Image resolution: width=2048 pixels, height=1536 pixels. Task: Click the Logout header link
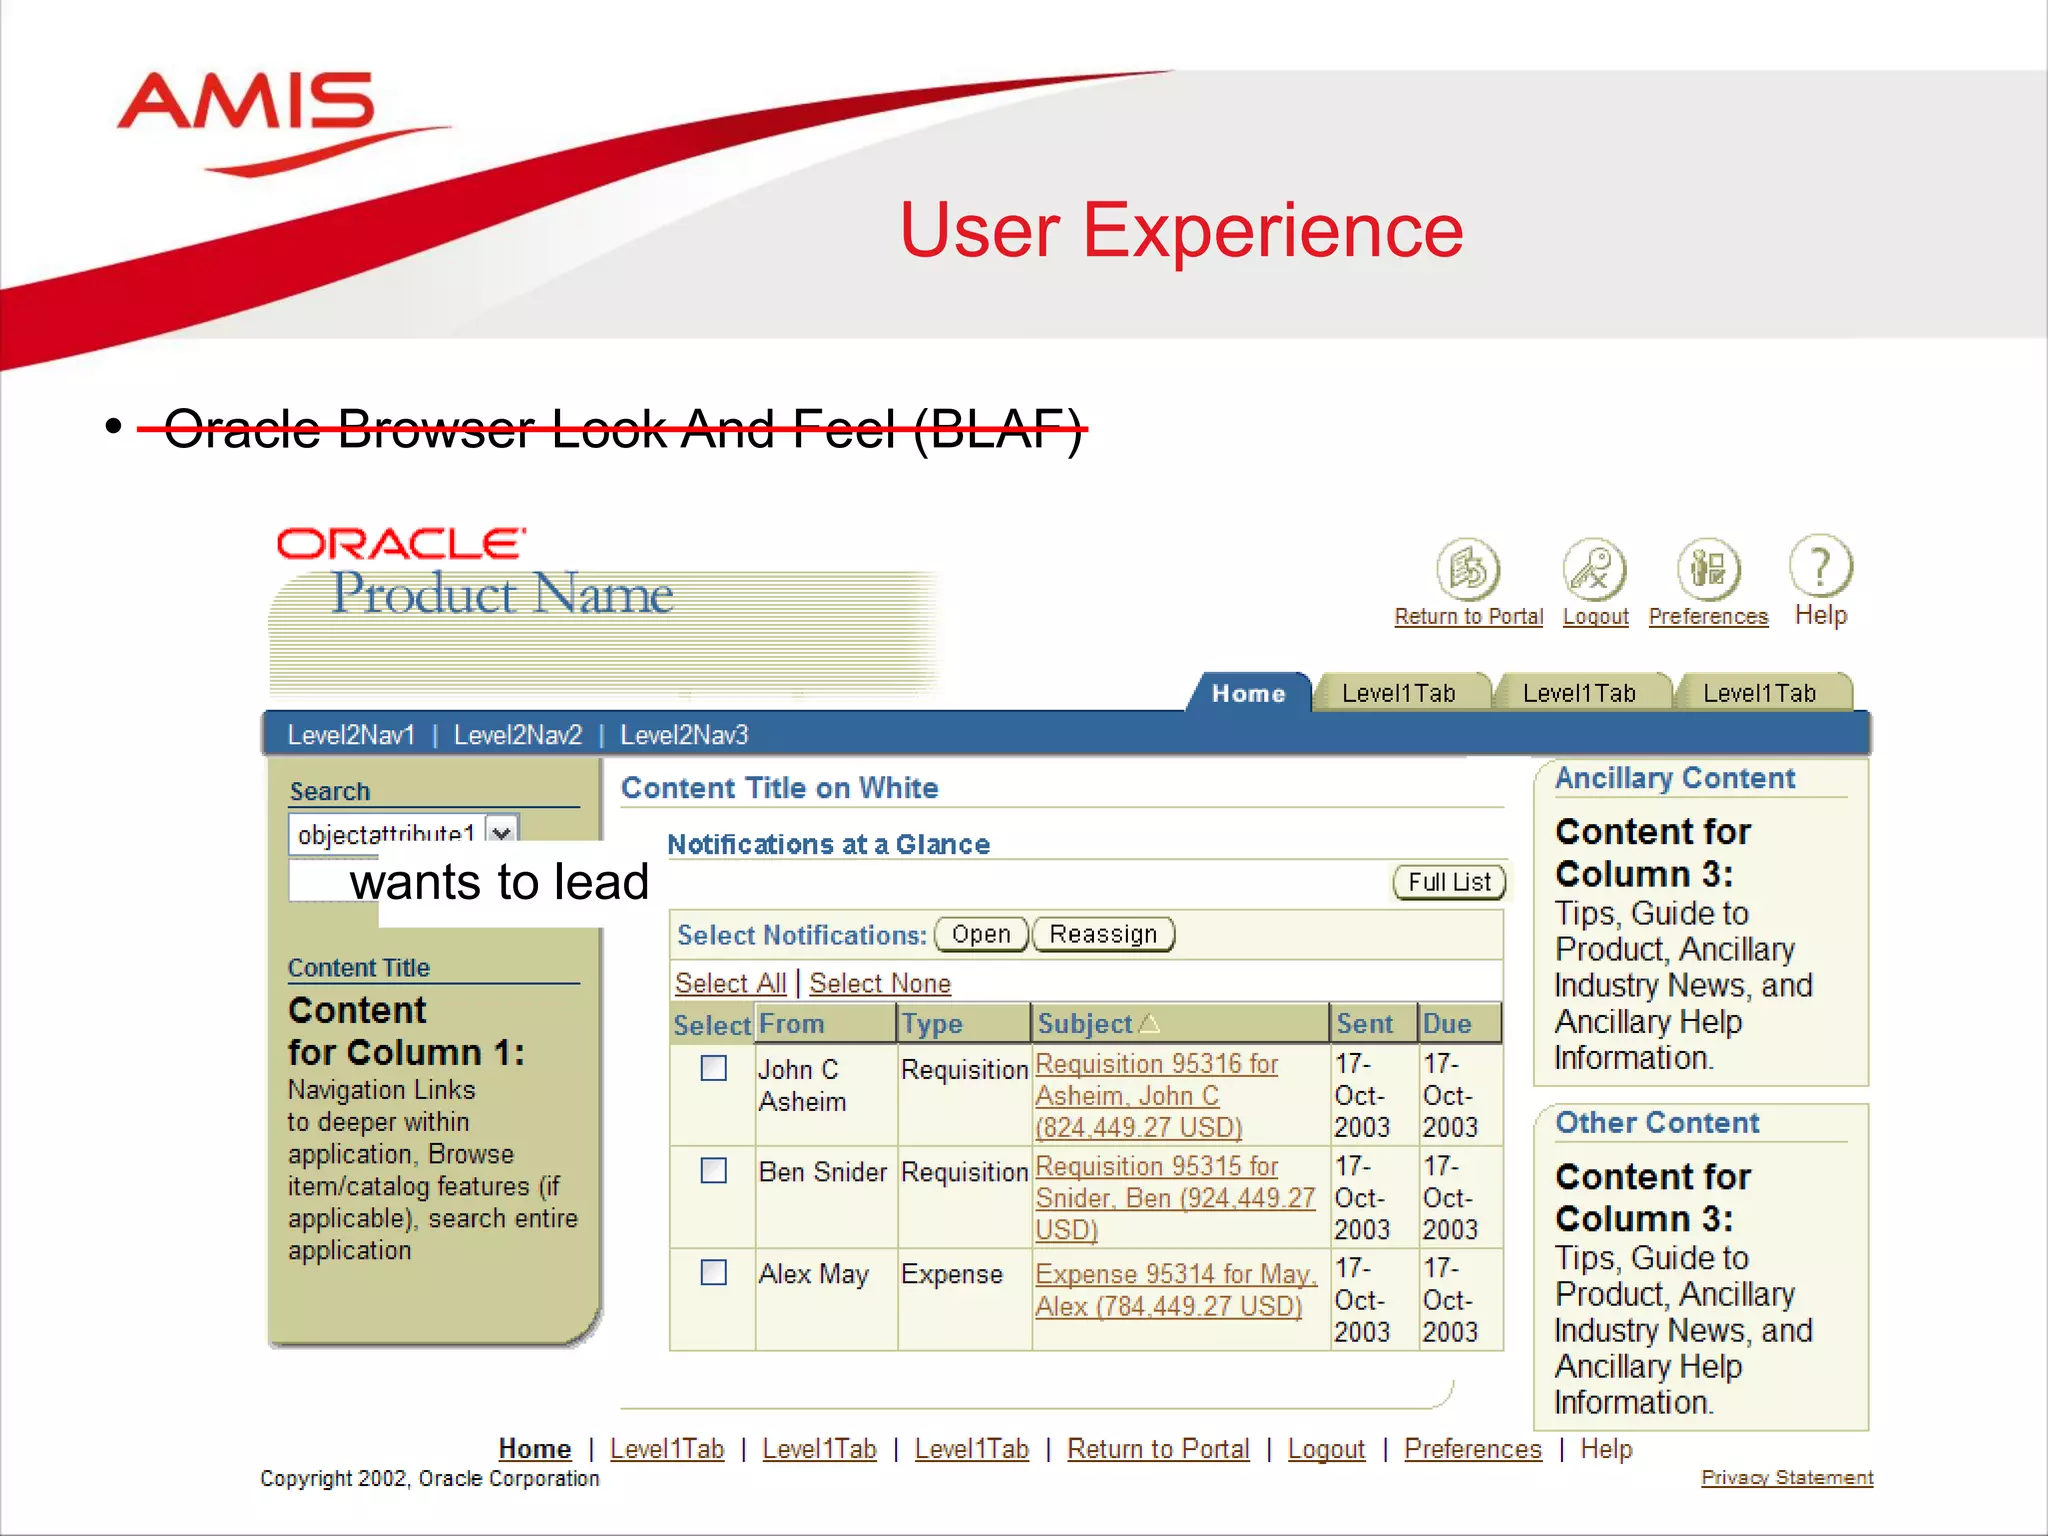pyautogui.click(x=1596, y=617)
